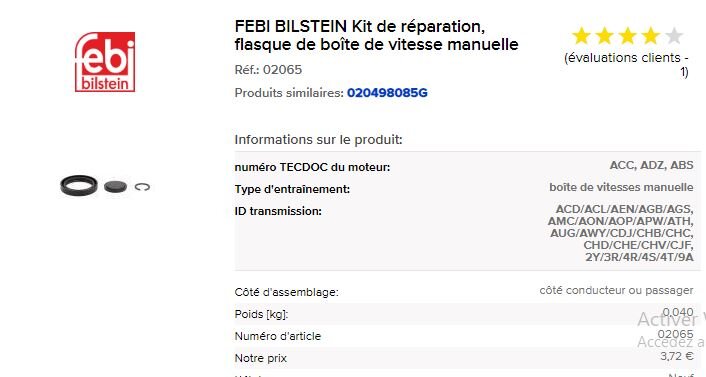706x377 pixels.
Task: Click the third rating star
Action: pyautogui.click(x=628, y=36)
